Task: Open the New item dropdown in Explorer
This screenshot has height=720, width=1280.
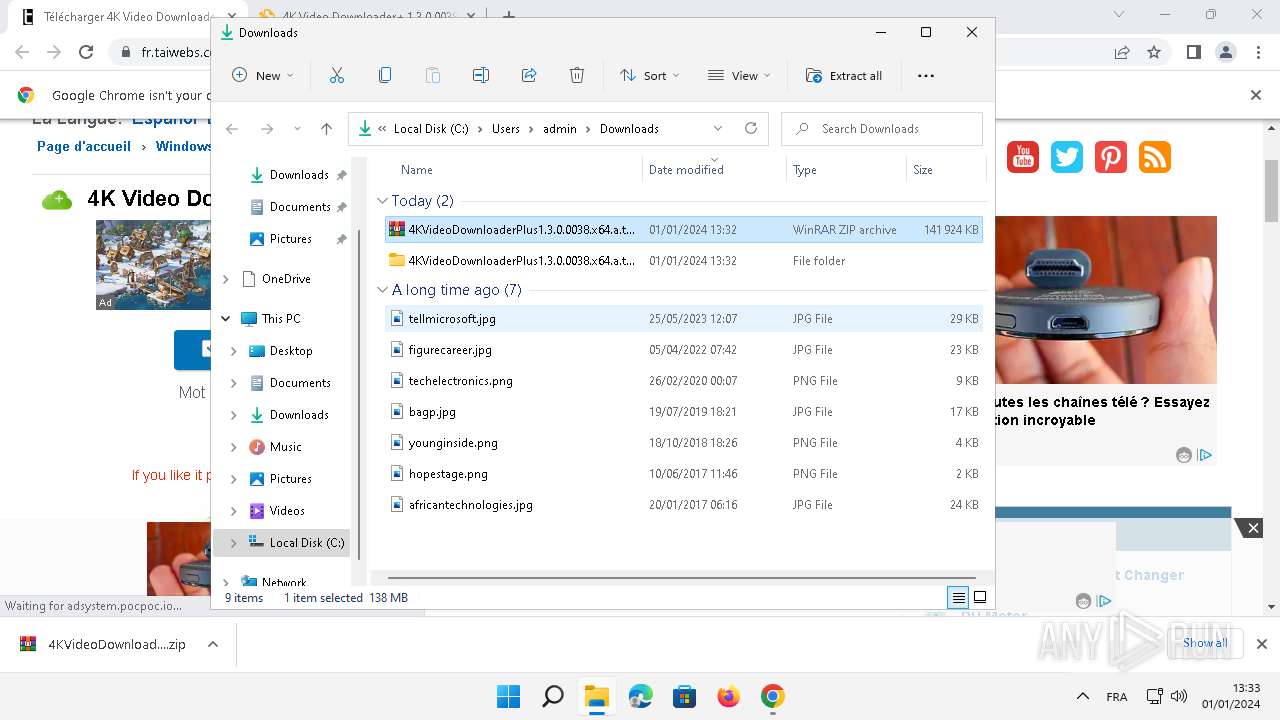Action: (x=263, y=75)
